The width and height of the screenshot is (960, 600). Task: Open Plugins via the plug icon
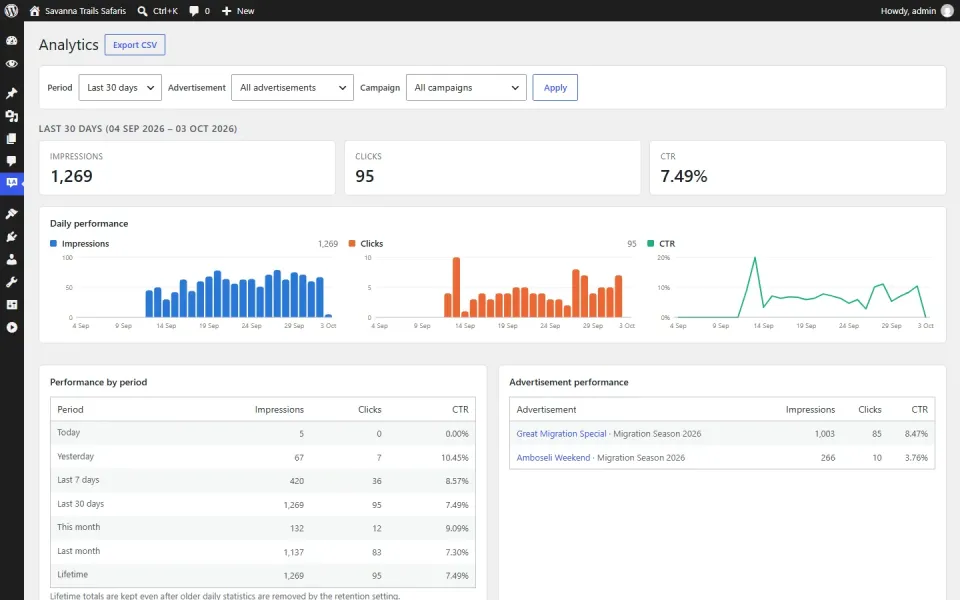click(12, 236)
